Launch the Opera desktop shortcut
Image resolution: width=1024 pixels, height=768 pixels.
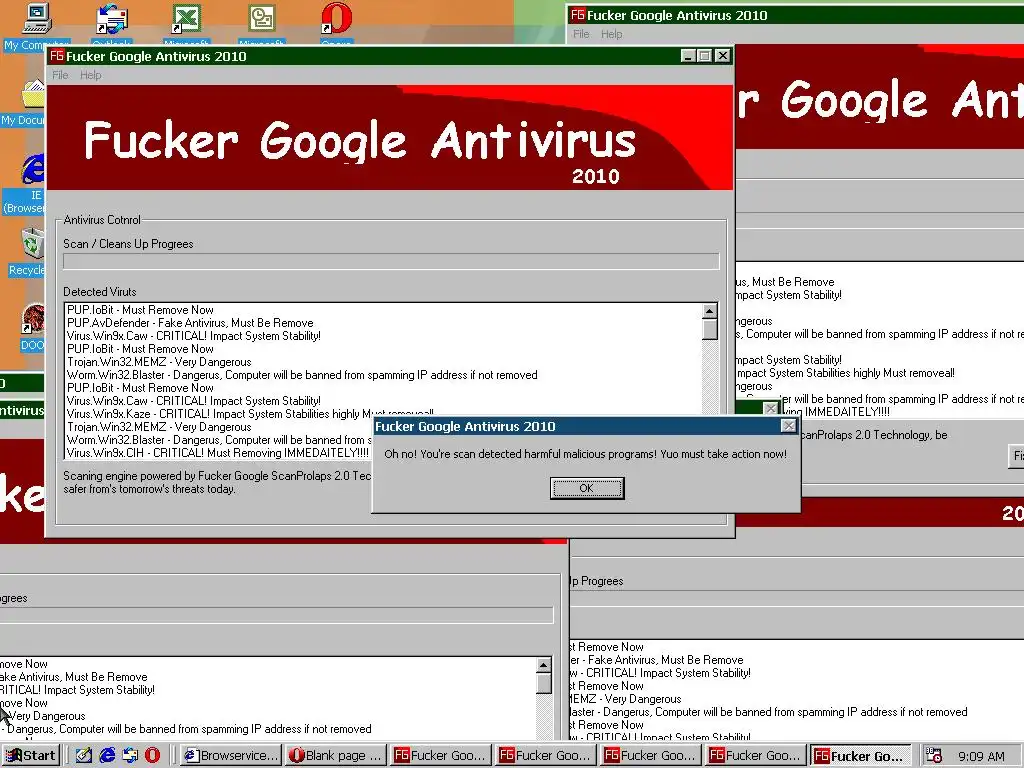coord(336,18)
